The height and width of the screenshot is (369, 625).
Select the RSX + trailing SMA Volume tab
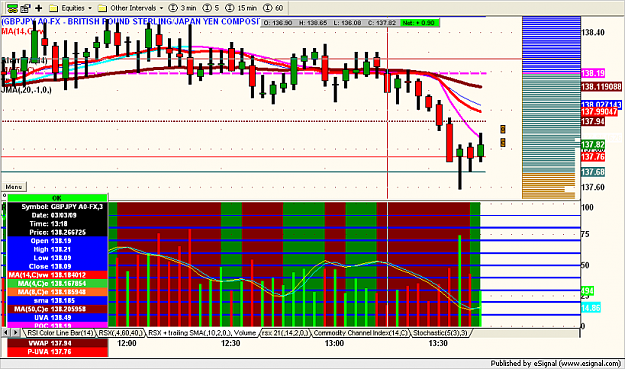click(202, 333)
